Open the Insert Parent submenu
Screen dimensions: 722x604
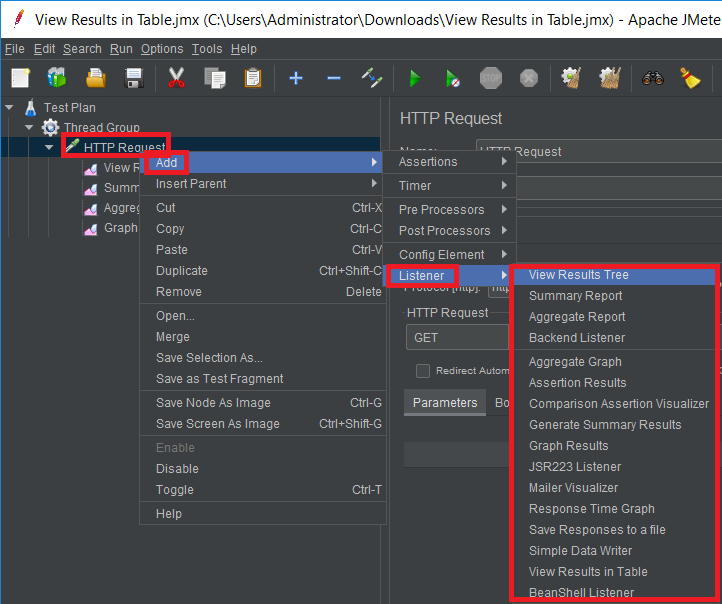(262, 184)
